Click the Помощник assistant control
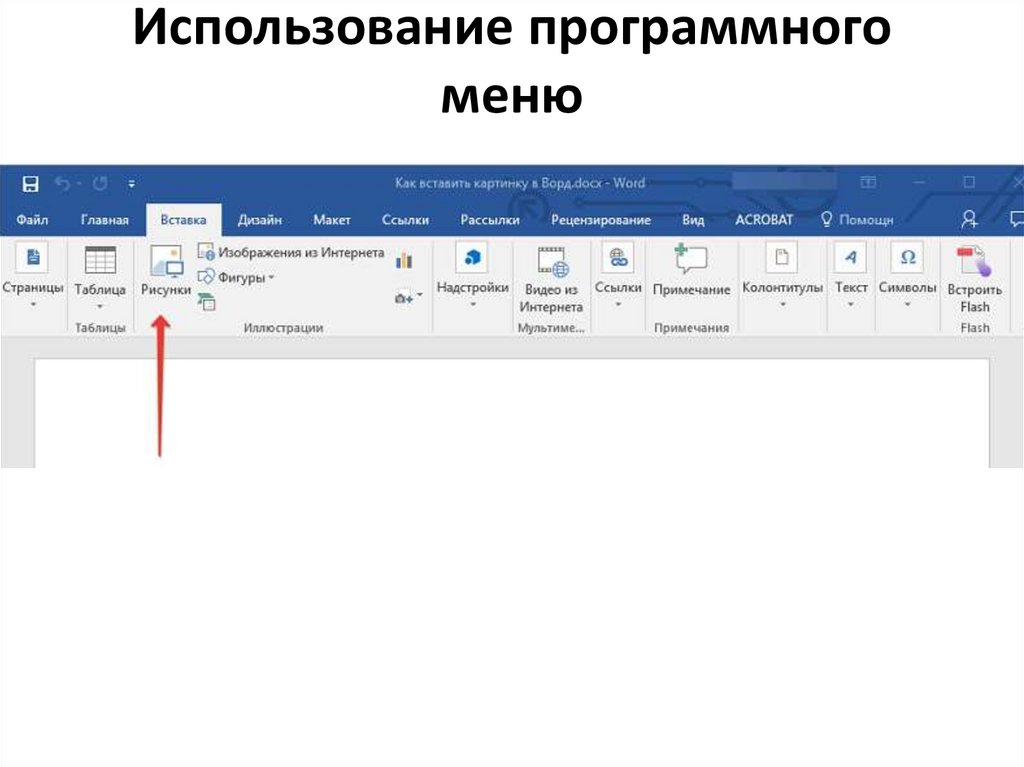Viewport: 1024px width, 767px height. (855, 220)
